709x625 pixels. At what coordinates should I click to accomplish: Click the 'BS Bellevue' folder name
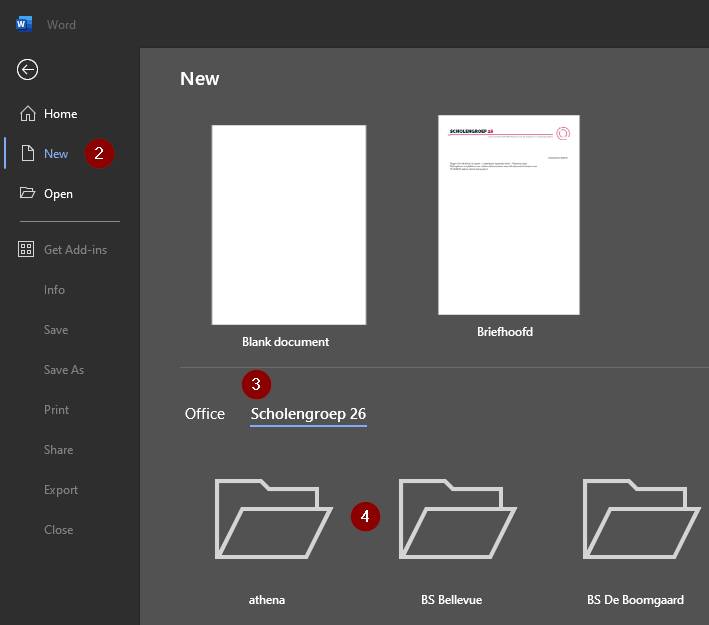pyautogui.click(x=451, y=600)
